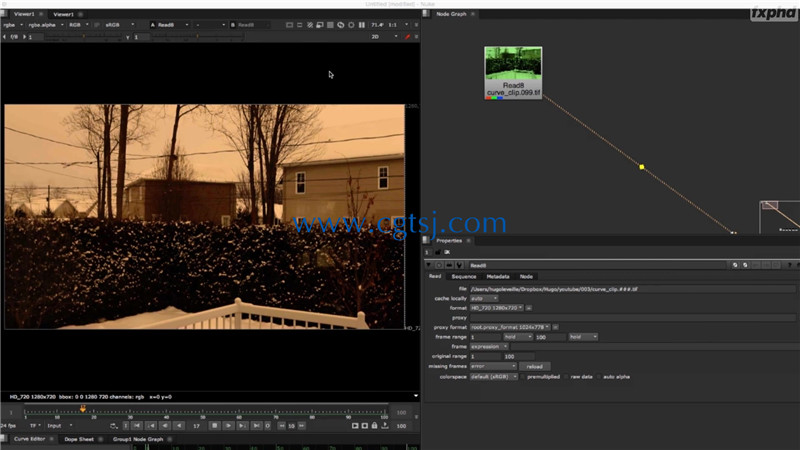800x450 pixels.
Task: Open the cache locally dropdown
Action: point(484,298)
